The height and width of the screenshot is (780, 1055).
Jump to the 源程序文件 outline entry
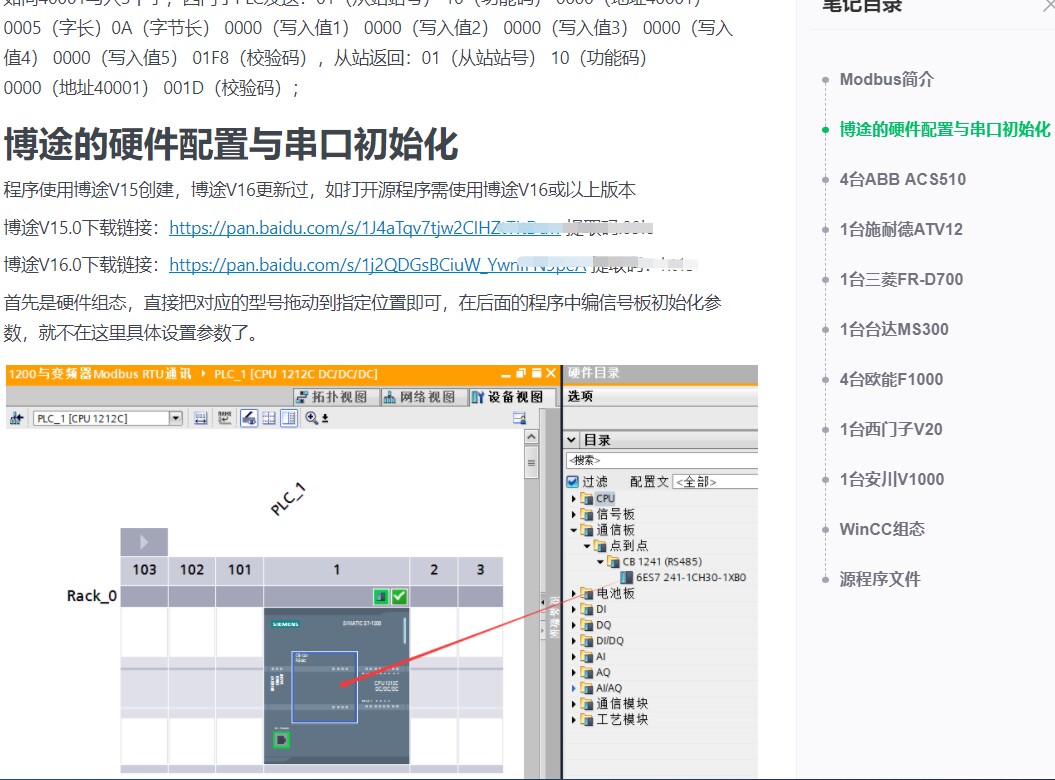tap(879, 579)
